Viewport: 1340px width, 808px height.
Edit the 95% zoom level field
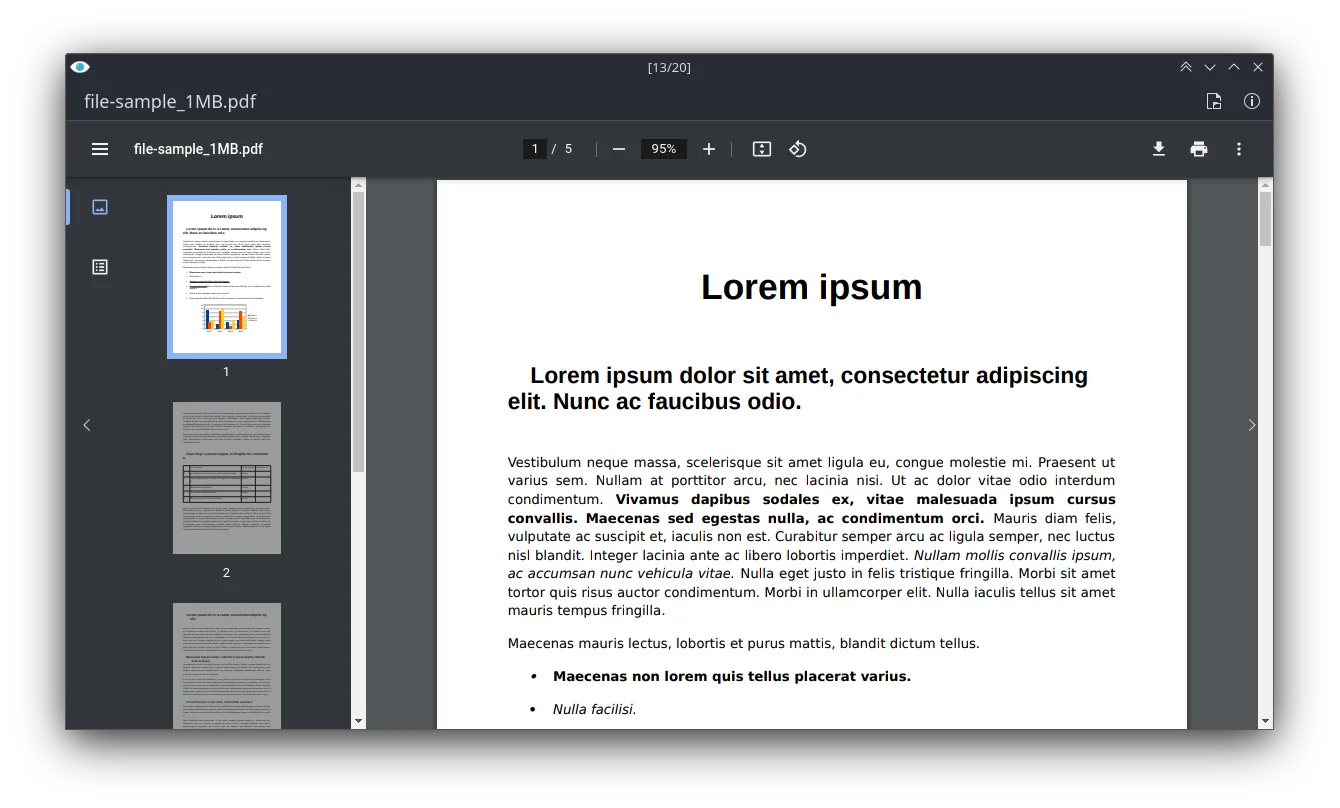click(x=663, y=148)
